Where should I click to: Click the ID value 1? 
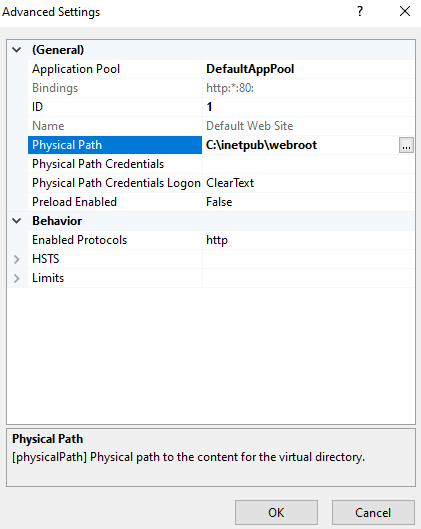click(209, 107)
